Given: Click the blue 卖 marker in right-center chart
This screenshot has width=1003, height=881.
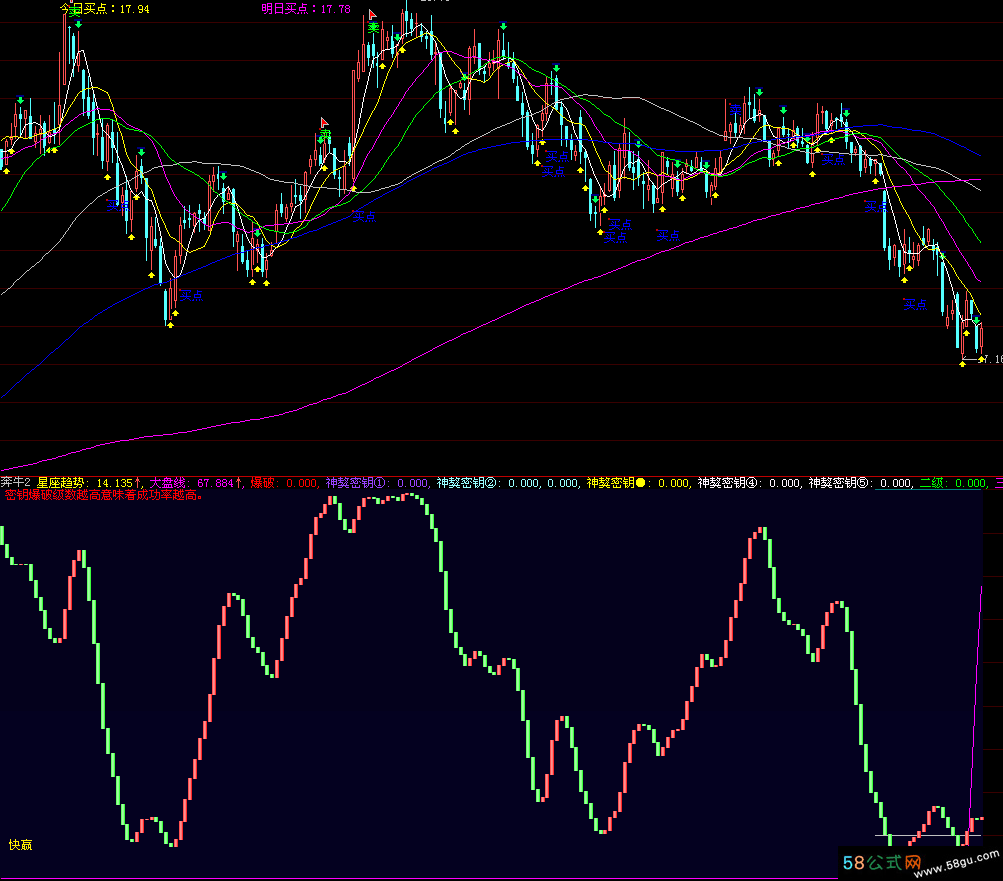Looking at the screenshot, I should 737,110.
